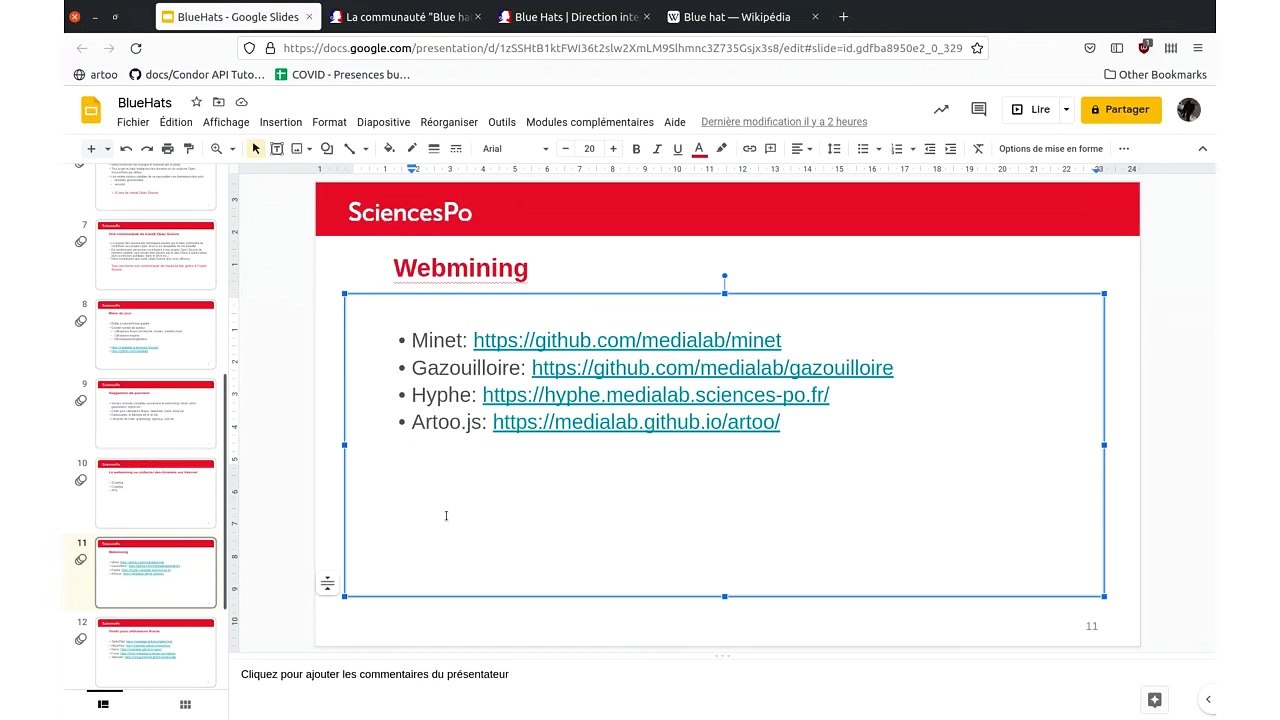The height and width of the screenshot is (720, 1280).
Task: Open bulleted list style dropdown arrow
Action: (879, 149)
